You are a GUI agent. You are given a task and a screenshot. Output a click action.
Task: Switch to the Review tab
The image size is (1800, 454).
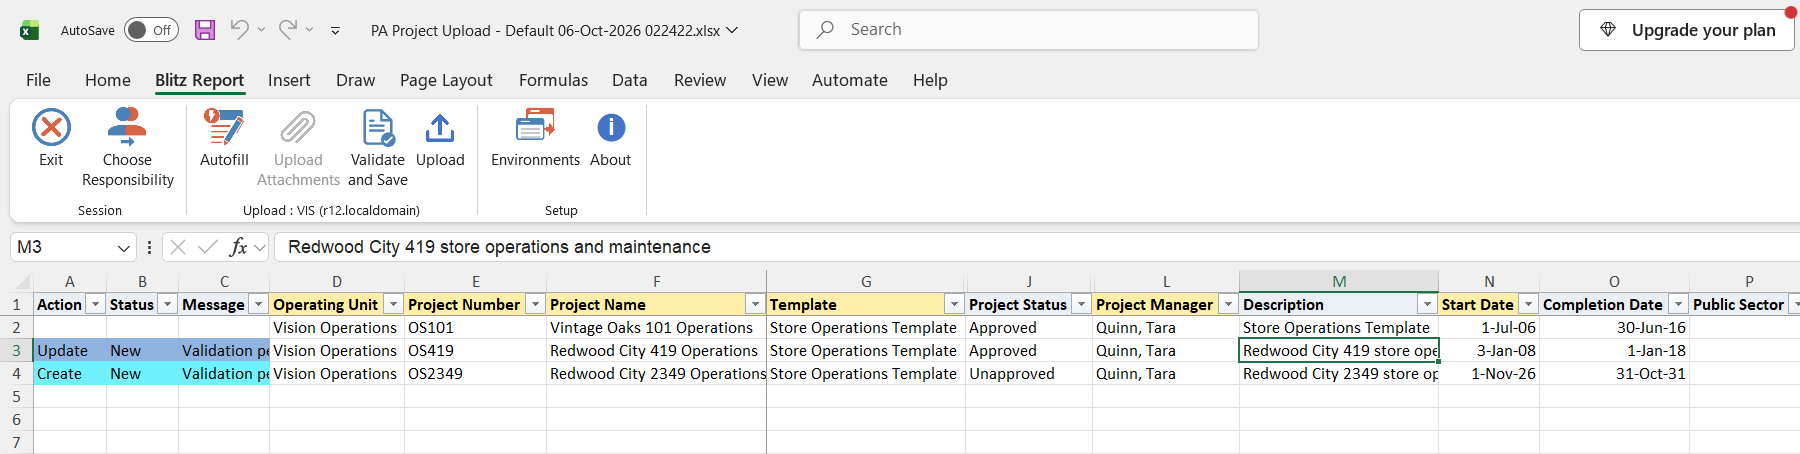coord(700,80)
